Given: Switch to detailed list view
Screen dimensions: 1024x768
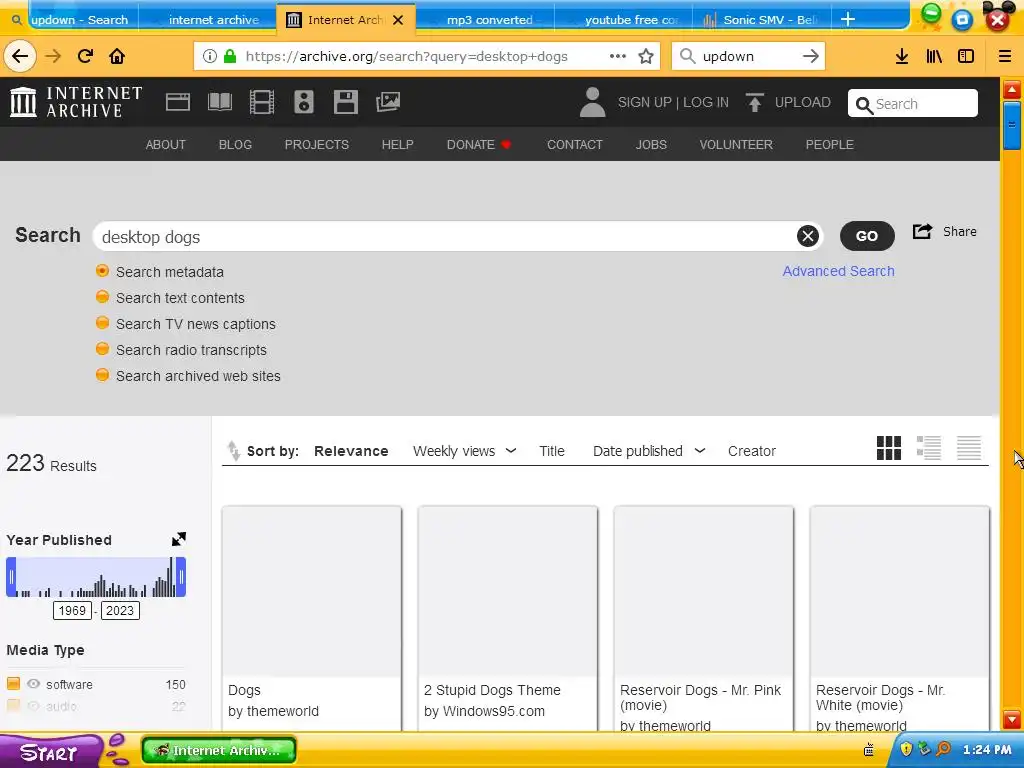Looking at the screenshot, I should pos(929,448).
